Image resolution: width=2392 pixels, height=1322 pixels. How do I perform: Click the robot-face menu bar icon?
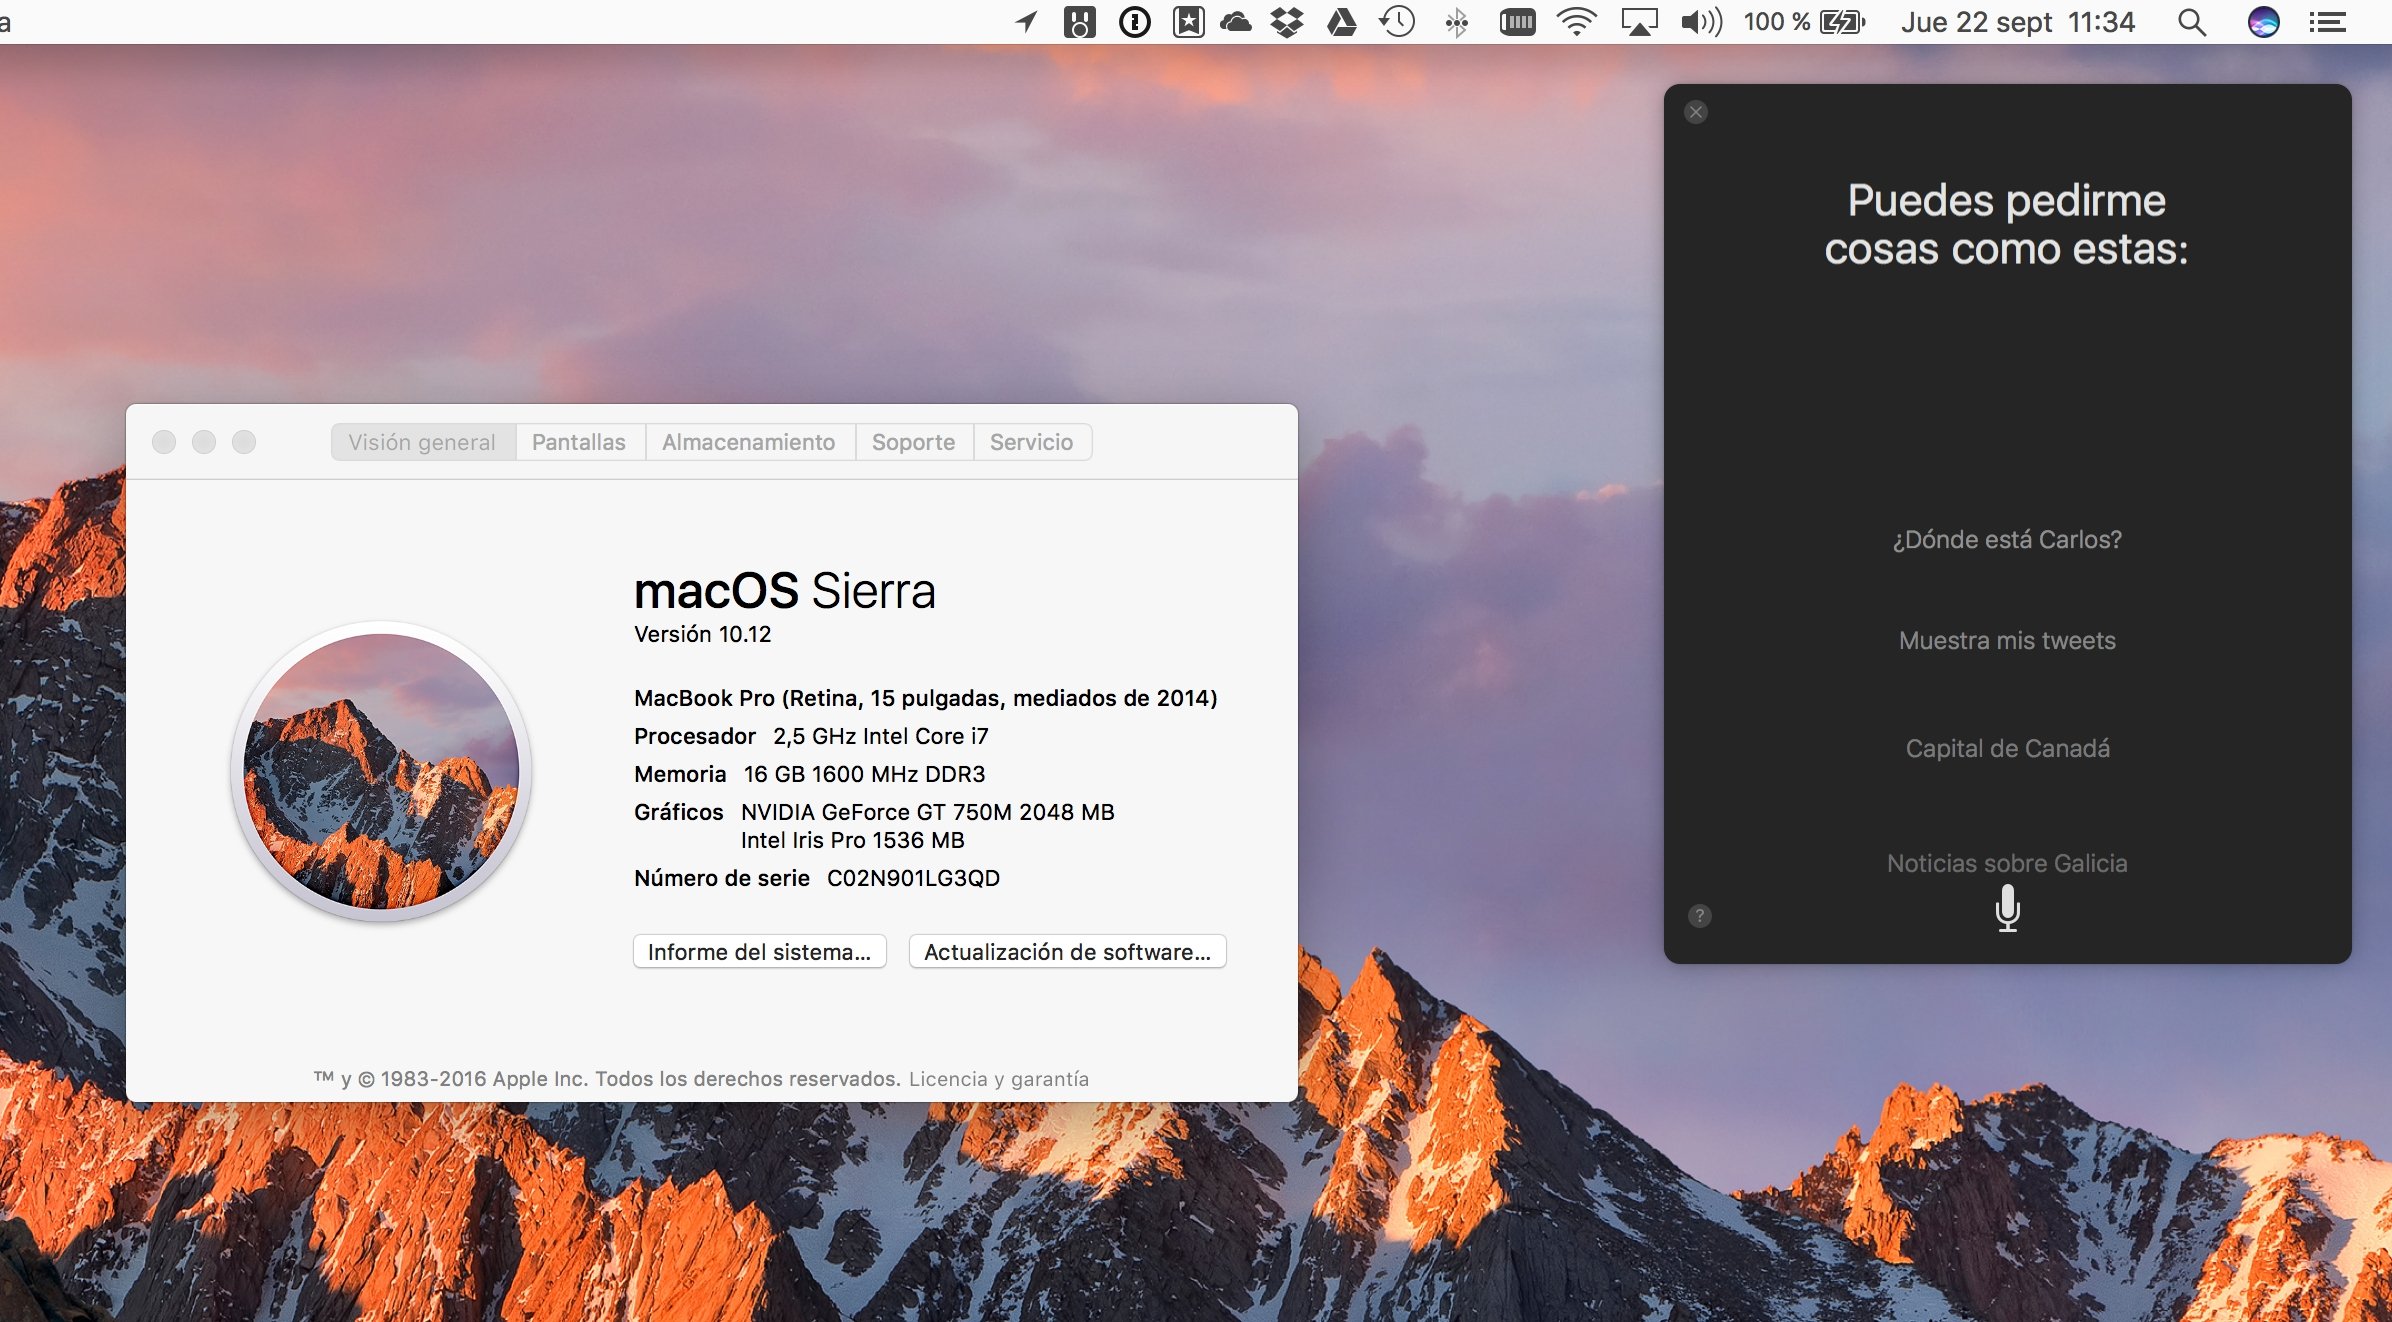pos(1080,22)
